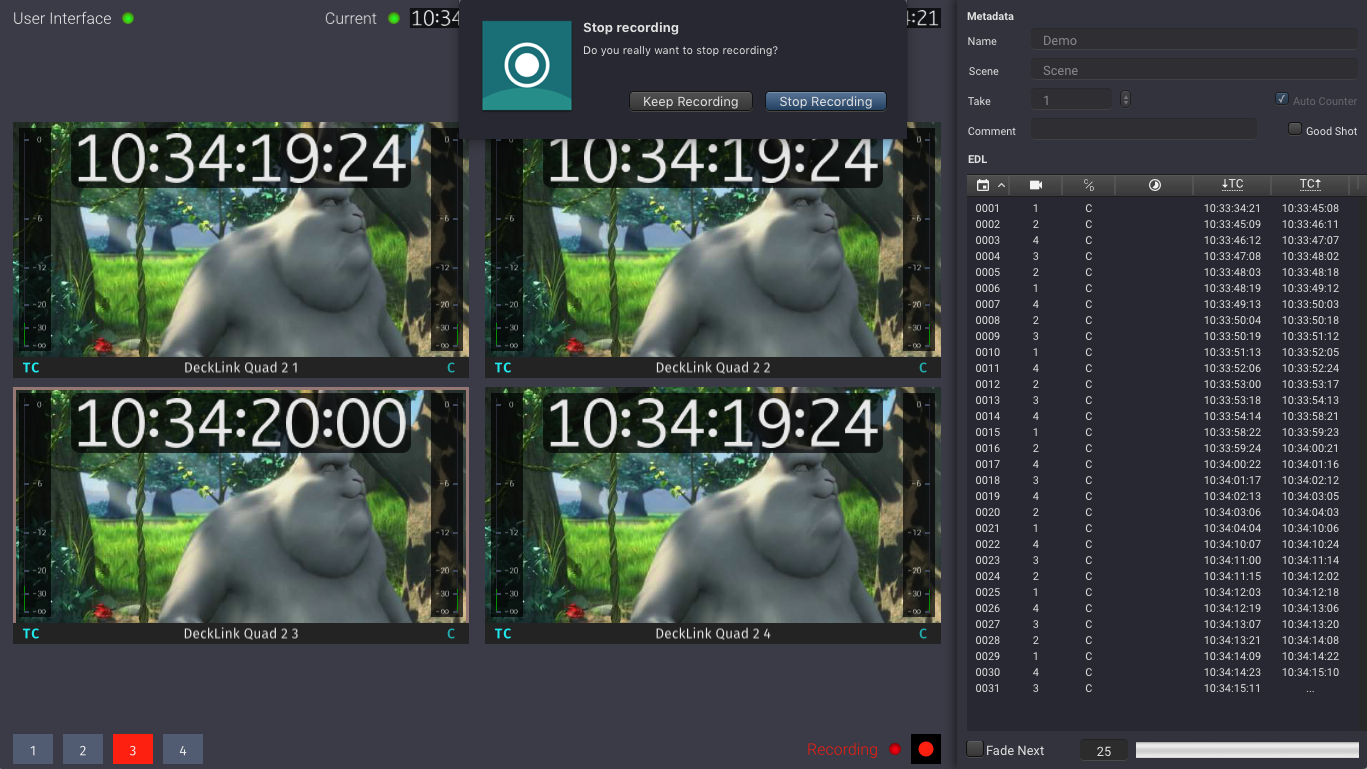Click the Name field containing Demo
The height and width of the screenshot is (769, 1367).
[x=1194, y=41]
